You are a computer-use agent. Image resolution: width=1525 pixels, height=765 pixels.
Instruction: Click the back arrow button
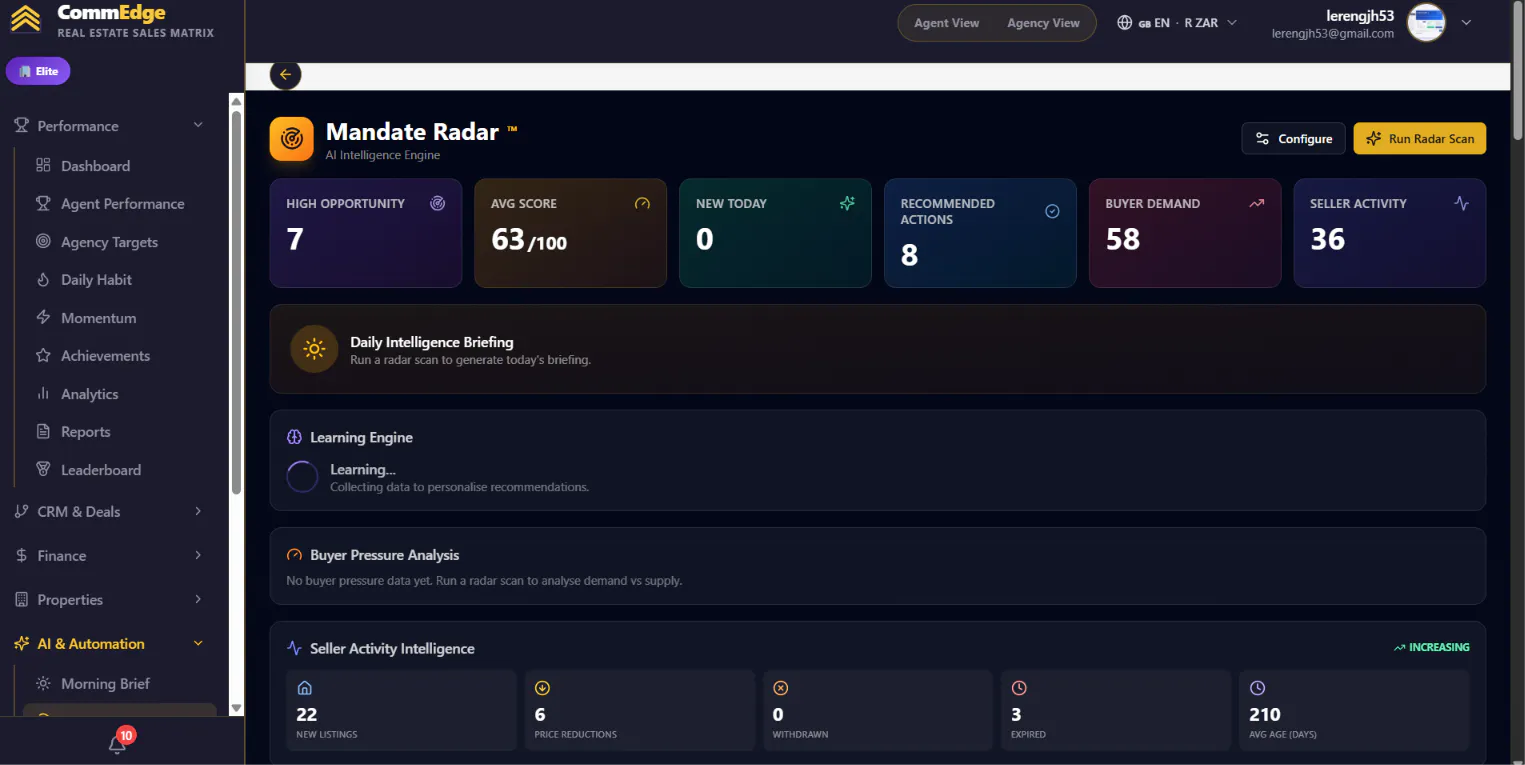tap(285, 74)
